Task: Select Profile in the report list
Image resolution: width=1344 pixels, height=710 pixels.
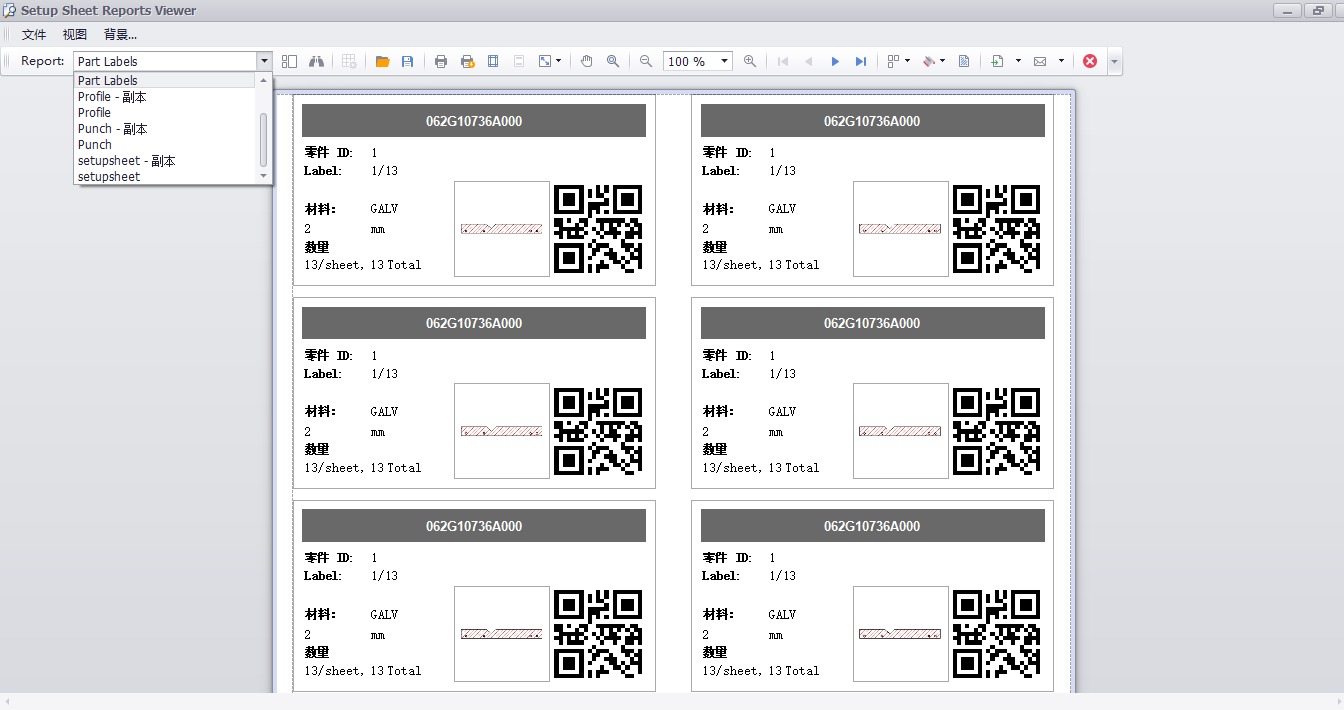Action: pyautogui.click(x=166, y=113)
